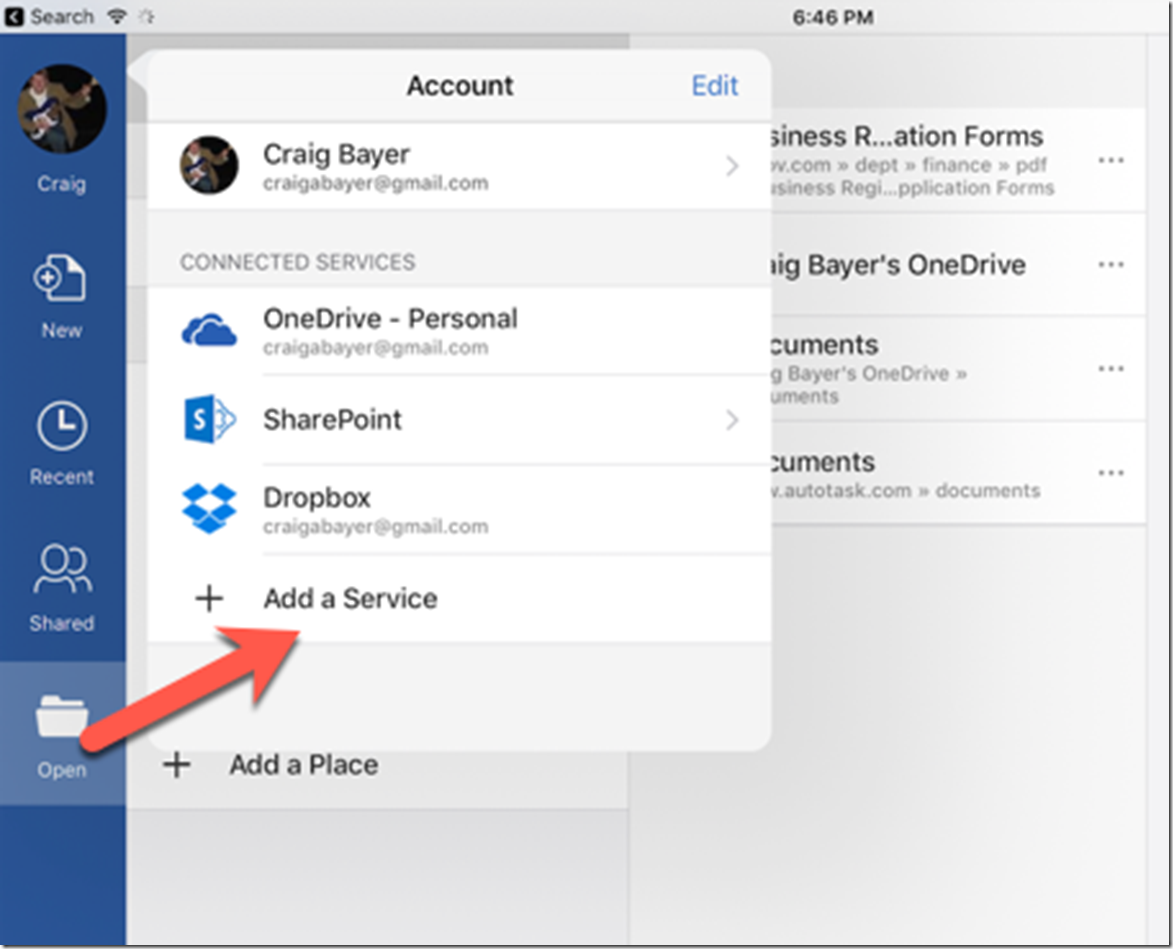This screenshot has height=949, width=1173.
Task: Select the Recent clock icon
Action: pyautogui.click(x=62, y=426)
